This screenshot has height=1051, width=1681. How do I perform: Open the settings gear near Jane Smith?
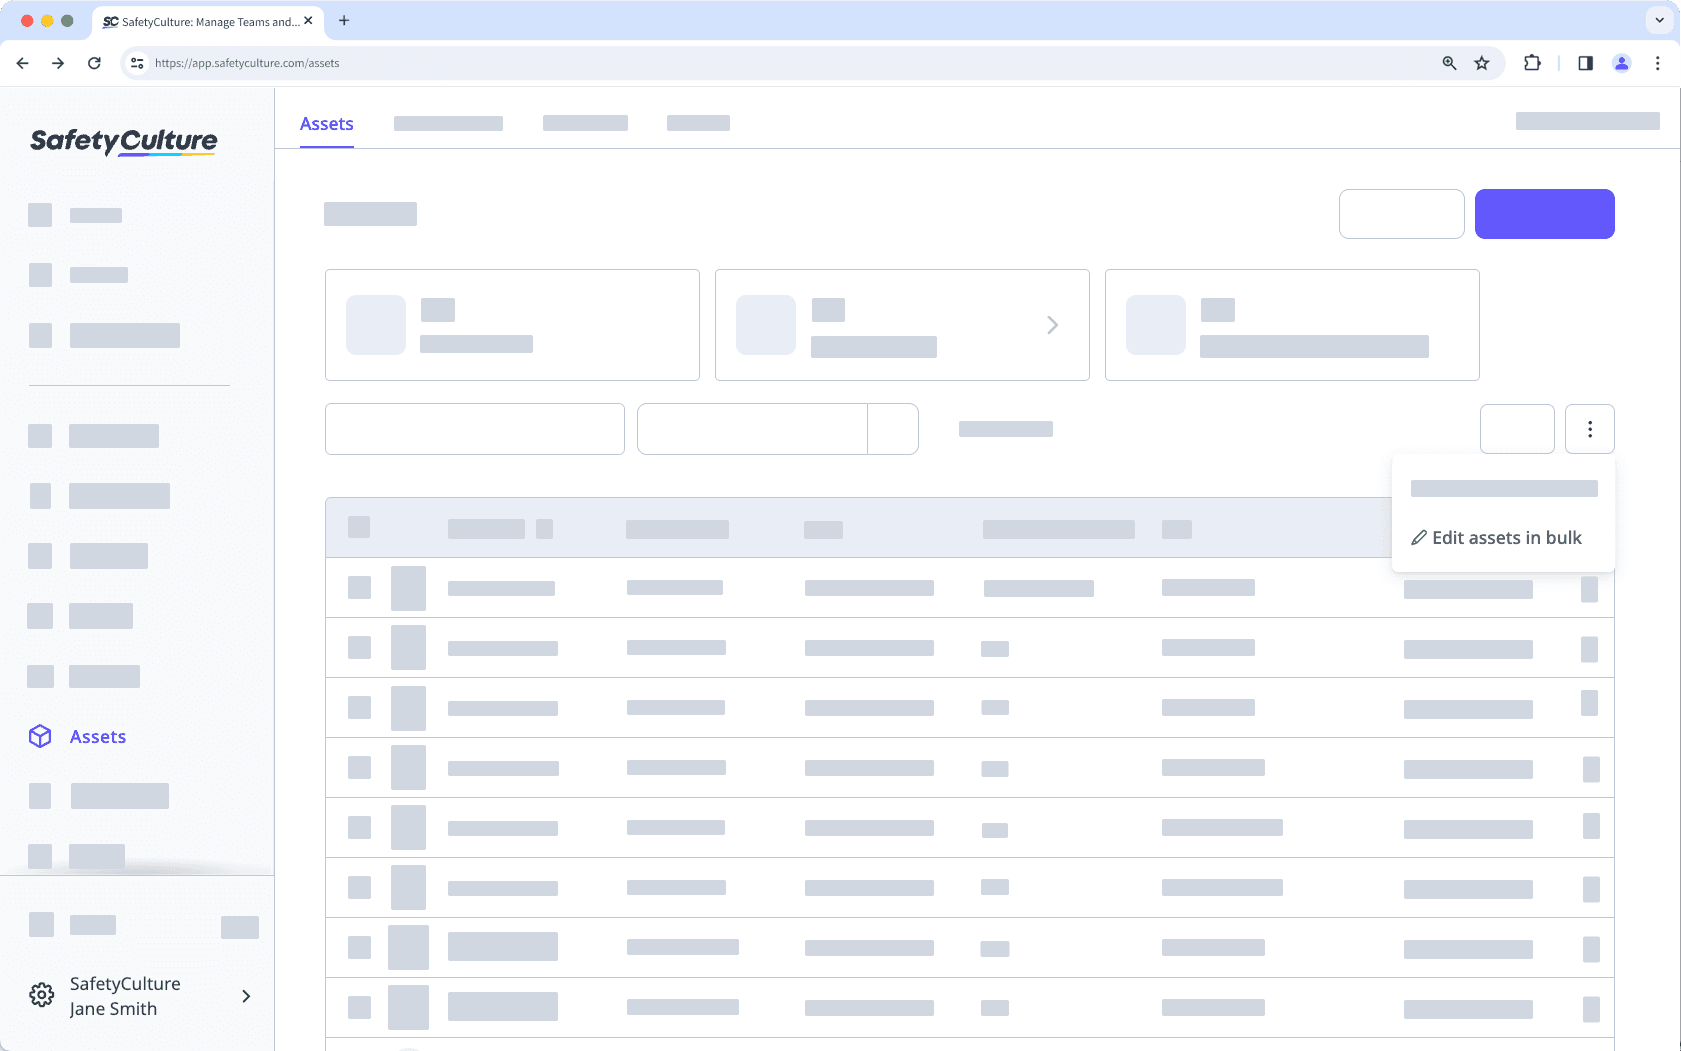41,995
